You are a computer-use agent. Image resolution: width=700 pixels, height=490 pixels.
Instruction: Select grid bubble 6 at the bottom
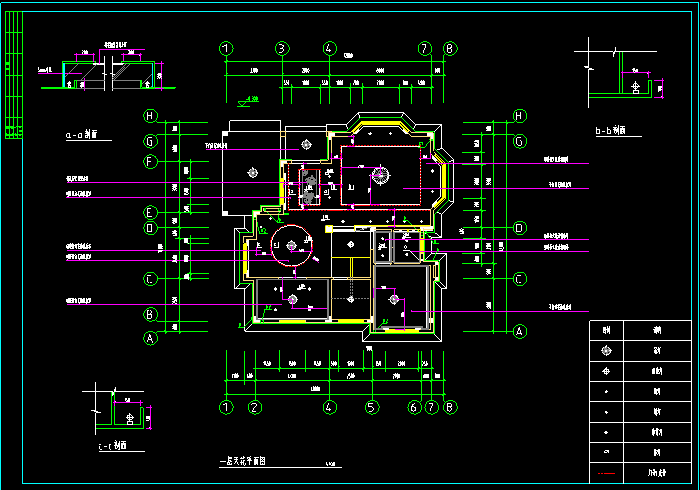click(x=414, y=407)
